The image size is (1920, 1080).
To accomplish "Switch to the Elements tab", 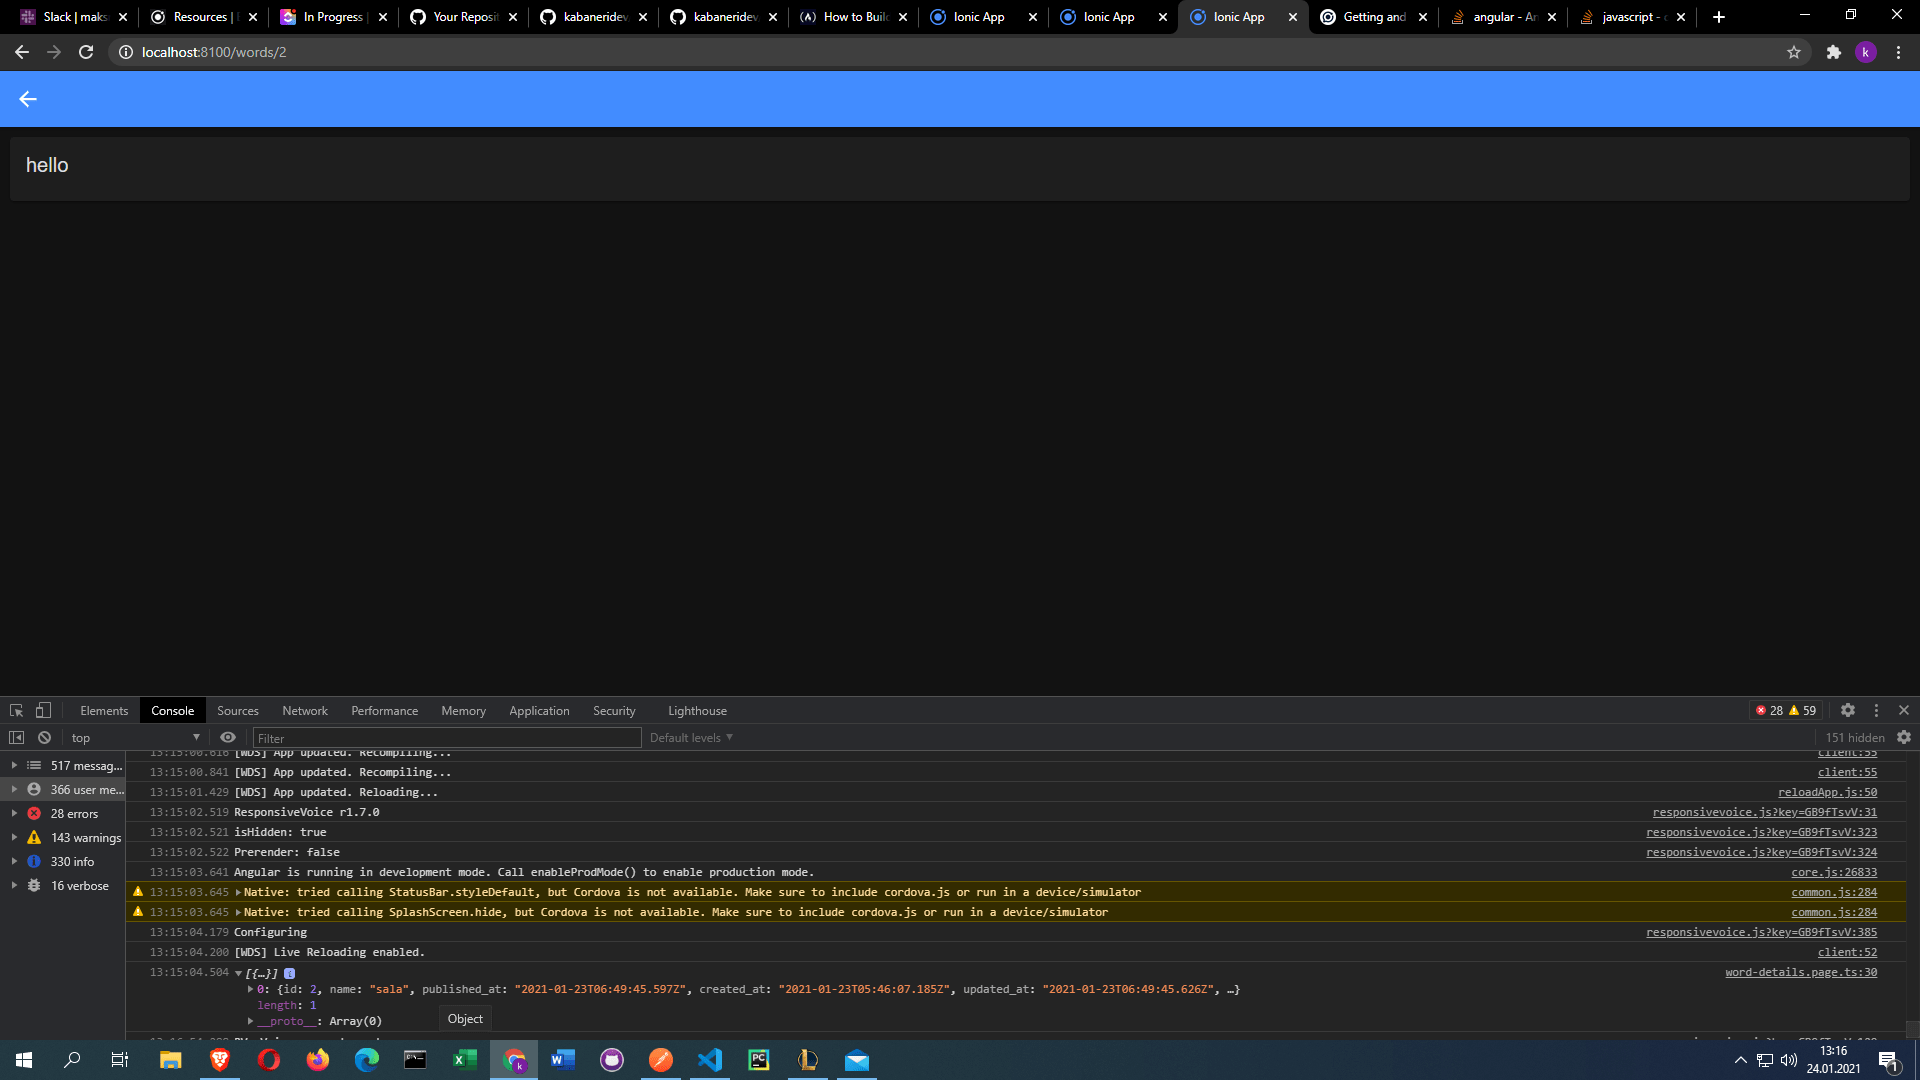I will 104,711.
